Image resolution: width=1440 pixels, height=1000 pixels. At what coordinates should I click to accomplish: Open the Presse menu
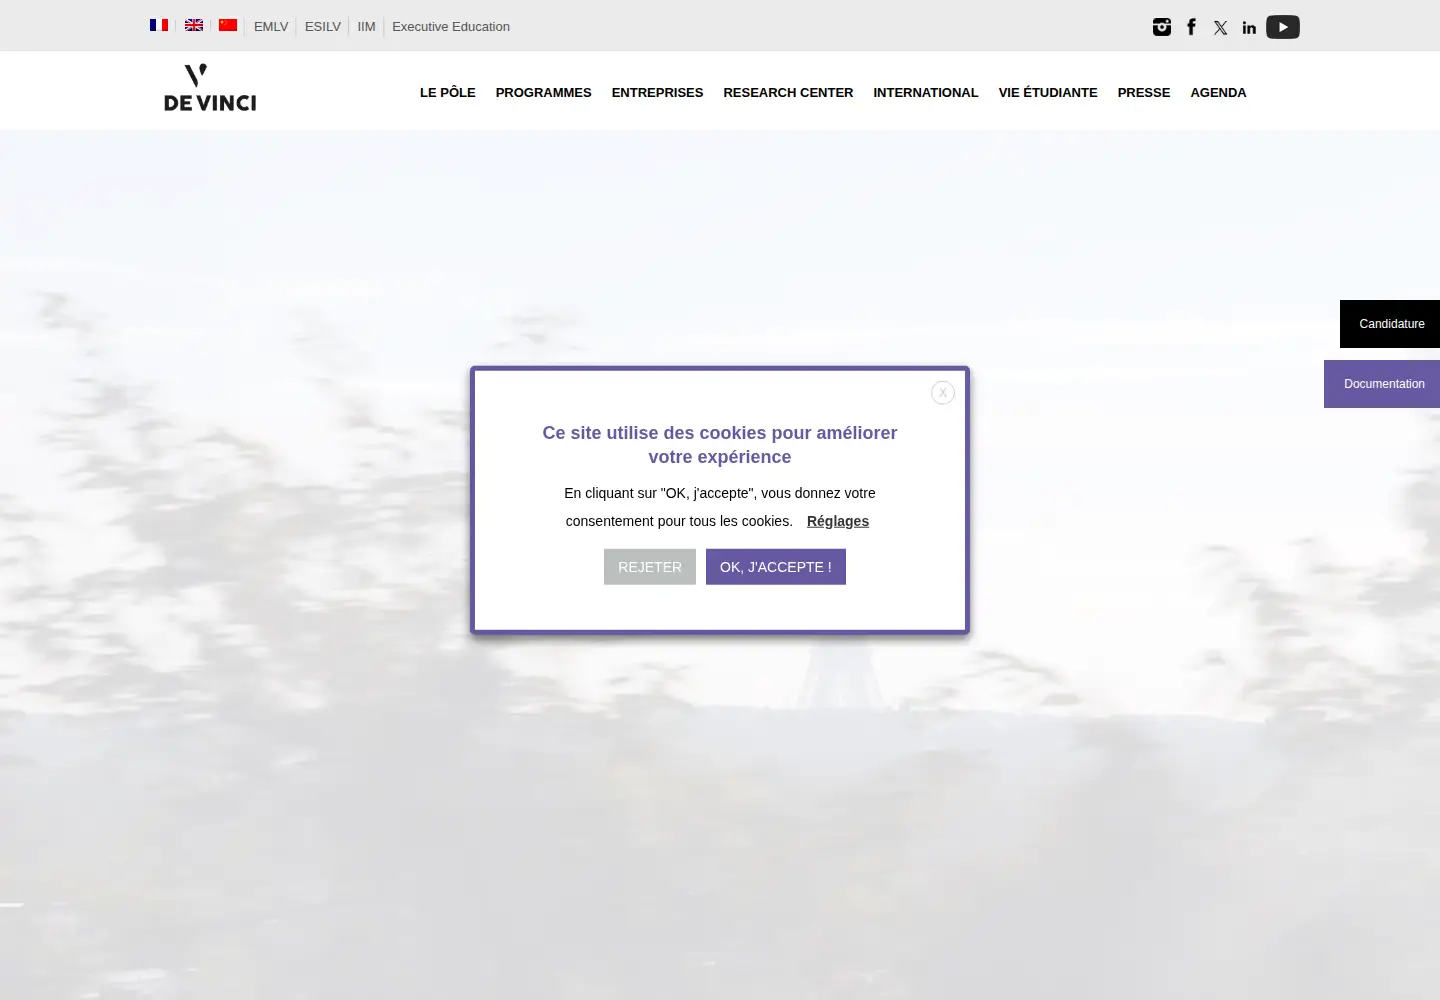click(x=1144, y=92)
